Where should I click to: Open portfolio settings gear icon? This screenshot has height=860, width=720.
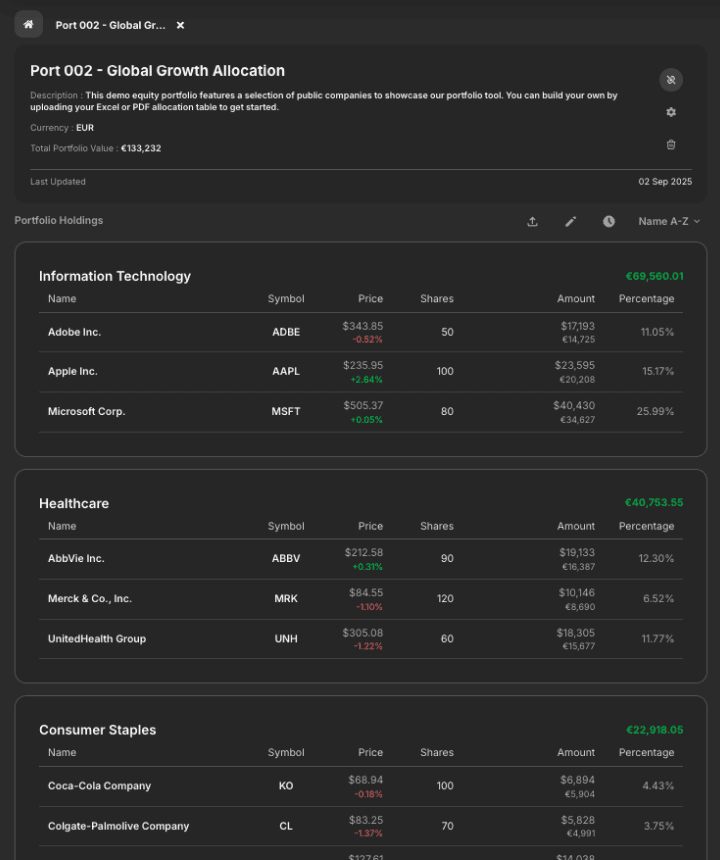click(671, 112)
